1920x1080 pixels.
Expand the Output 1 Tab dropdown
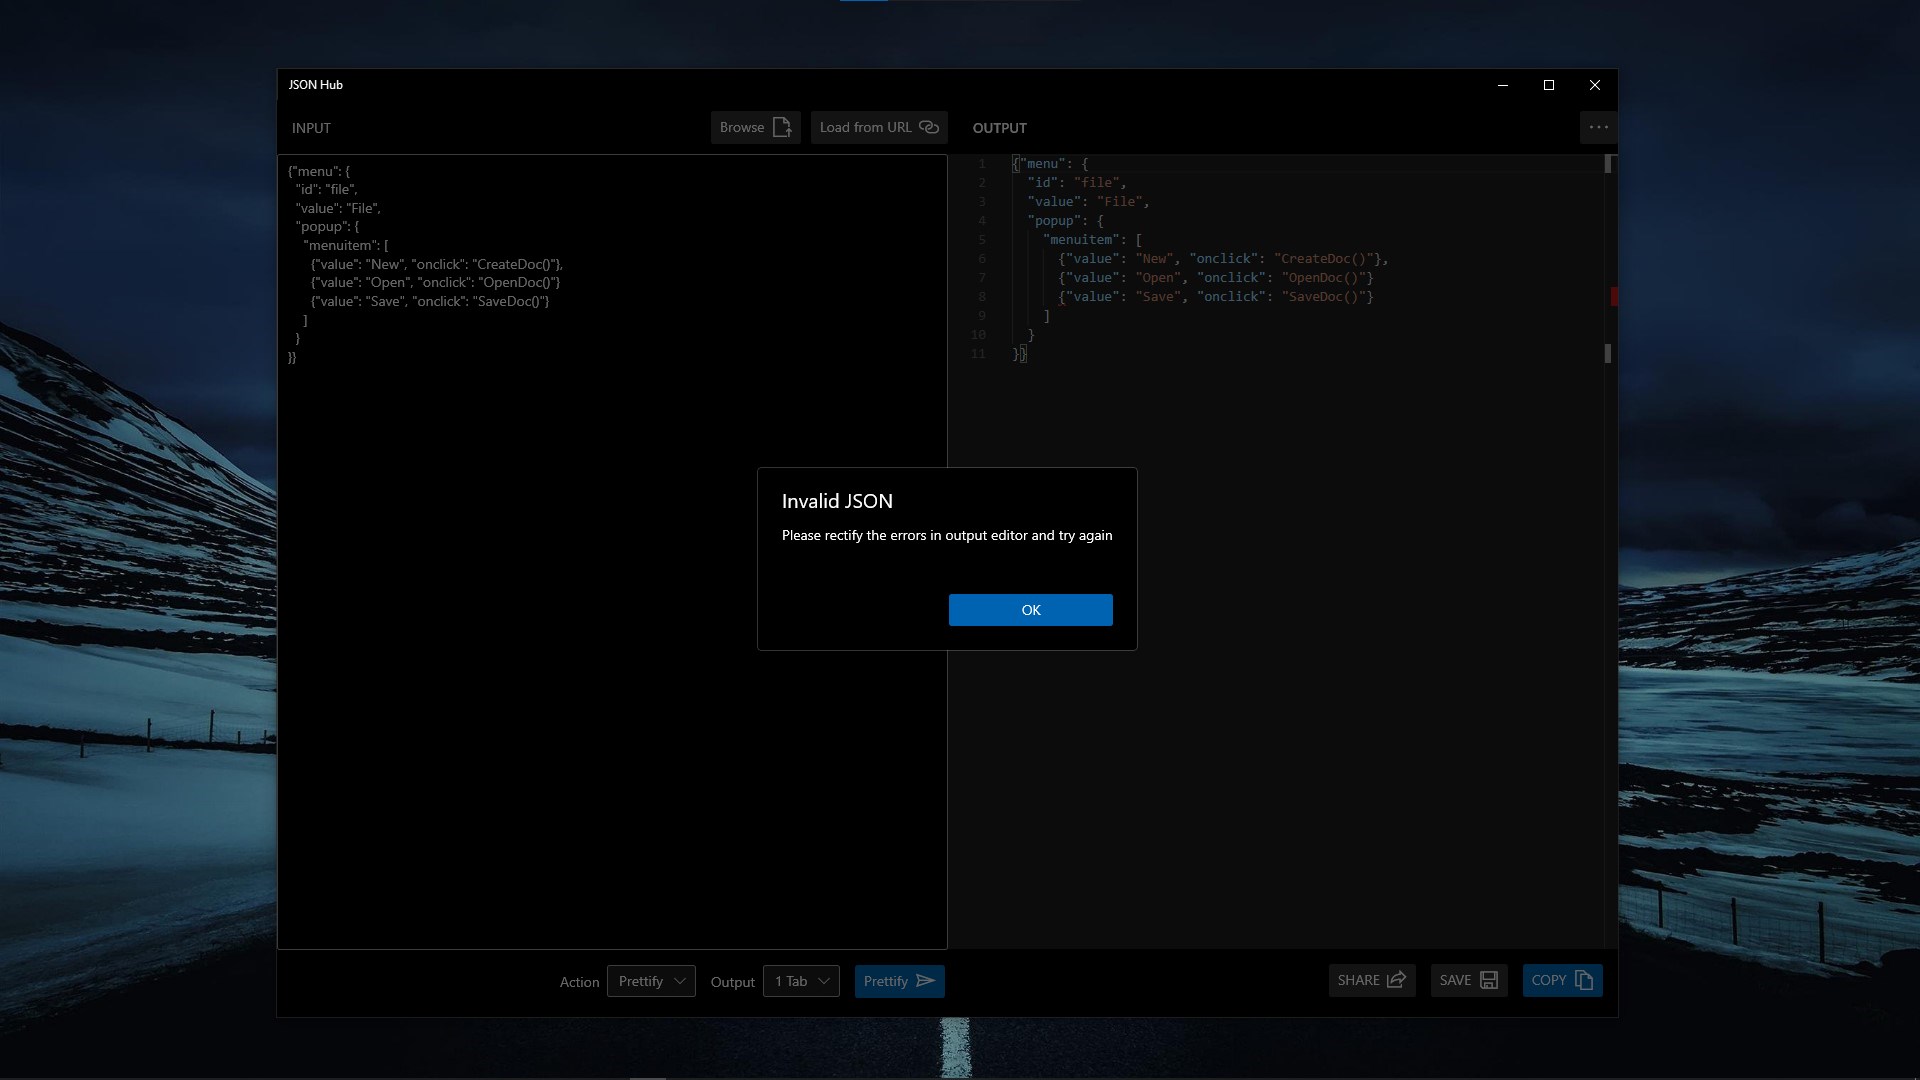click(x=801, y=981)
